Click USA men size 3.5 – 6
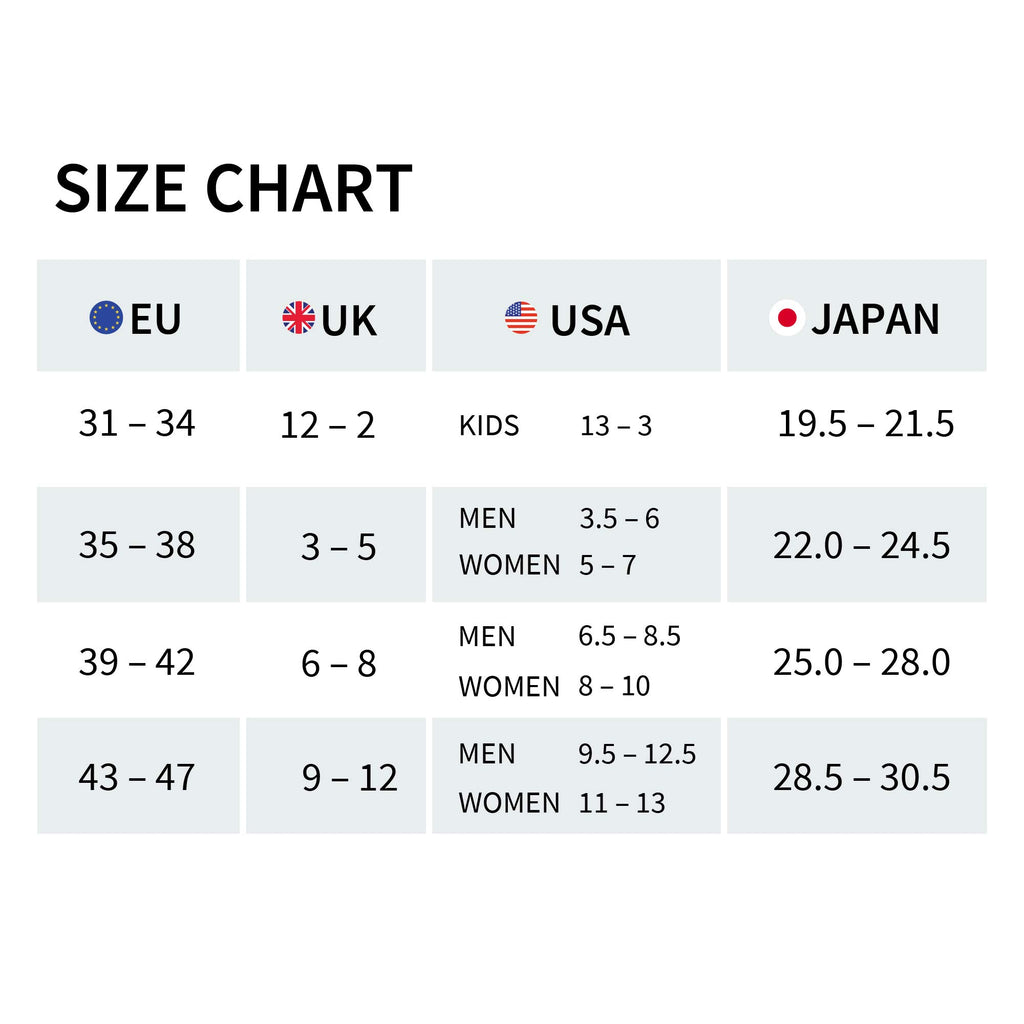1024x1024 pixels. pos(619,519)
